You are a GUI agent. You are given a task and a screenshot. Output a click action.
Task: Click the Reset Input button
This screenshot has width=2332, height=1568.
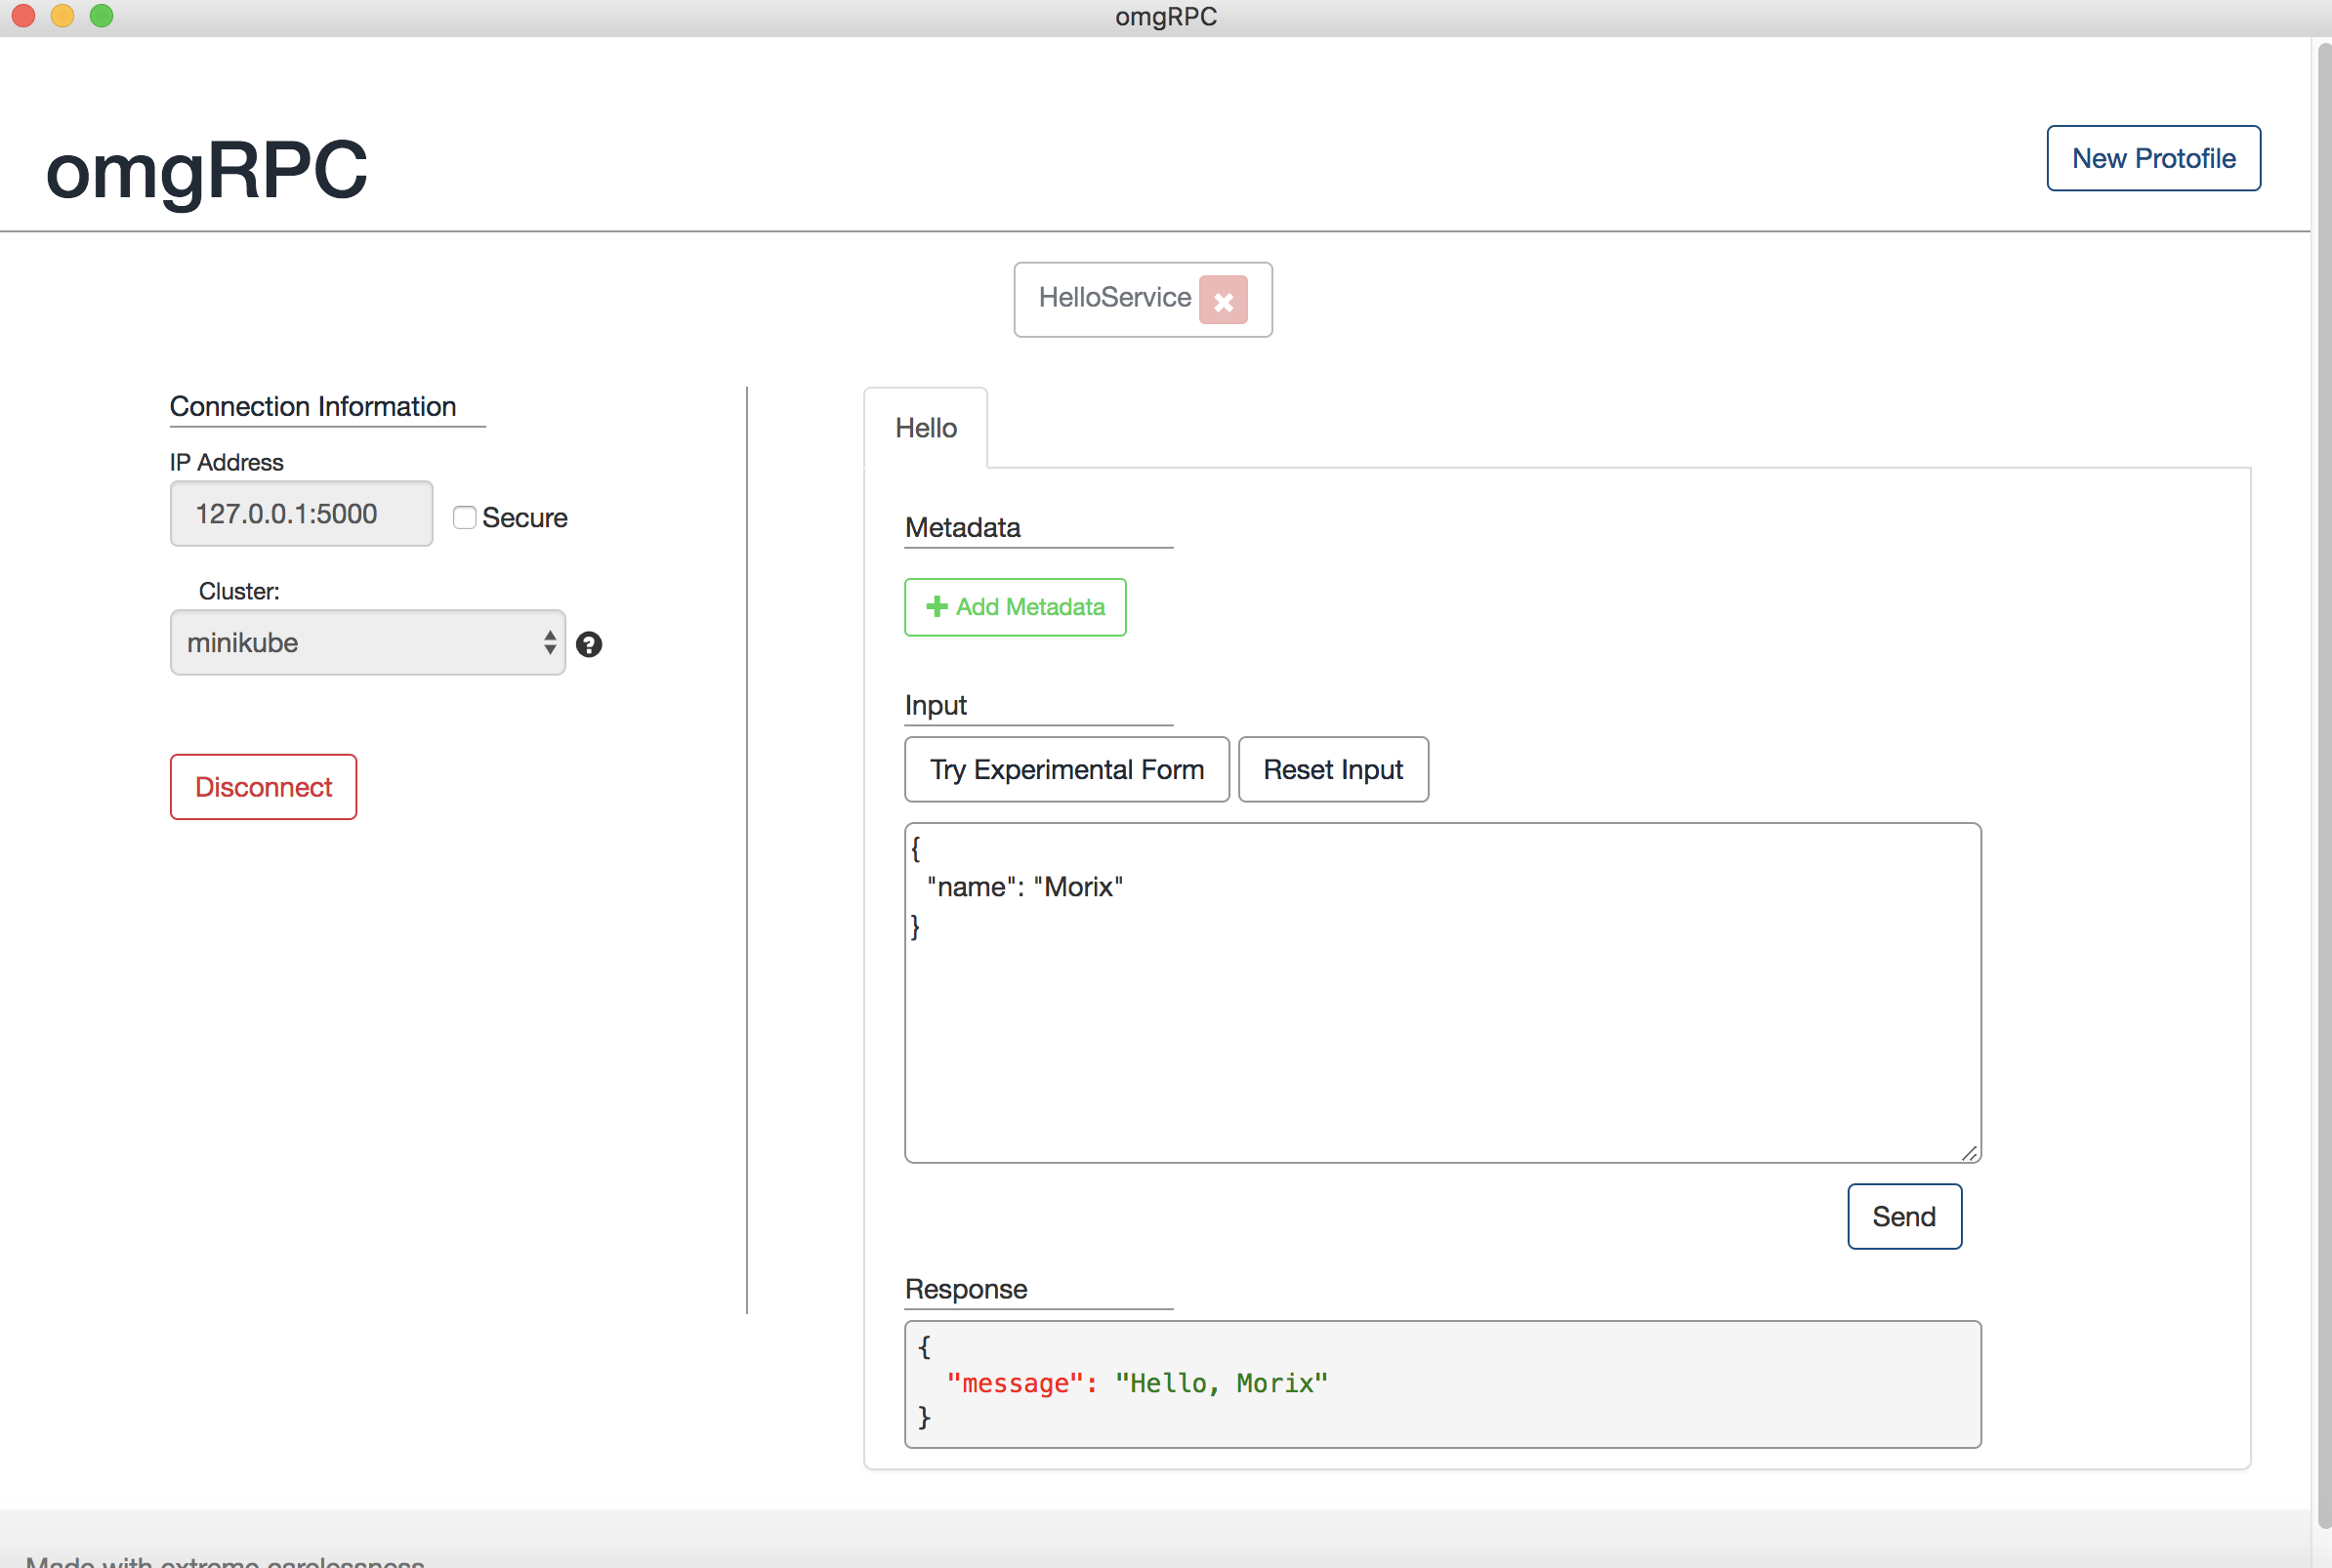point(1332,770)
